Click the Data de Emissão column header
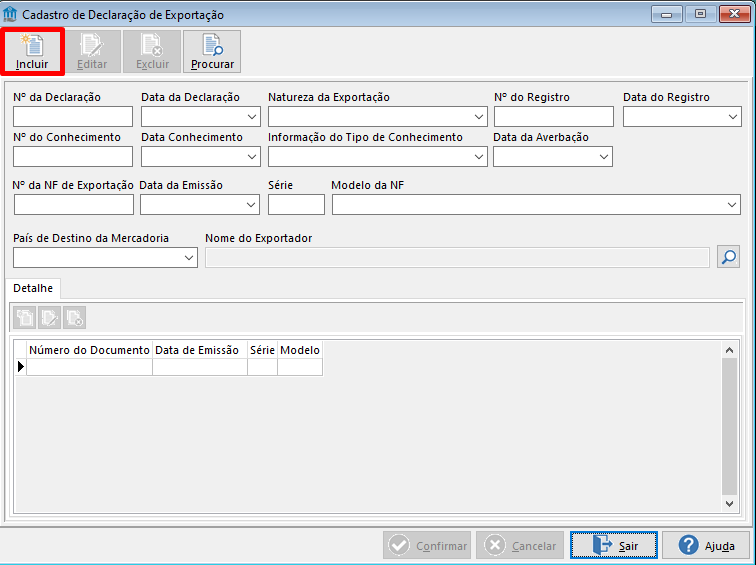The height and width of the screenshot is (565, 756). (200, 350)
